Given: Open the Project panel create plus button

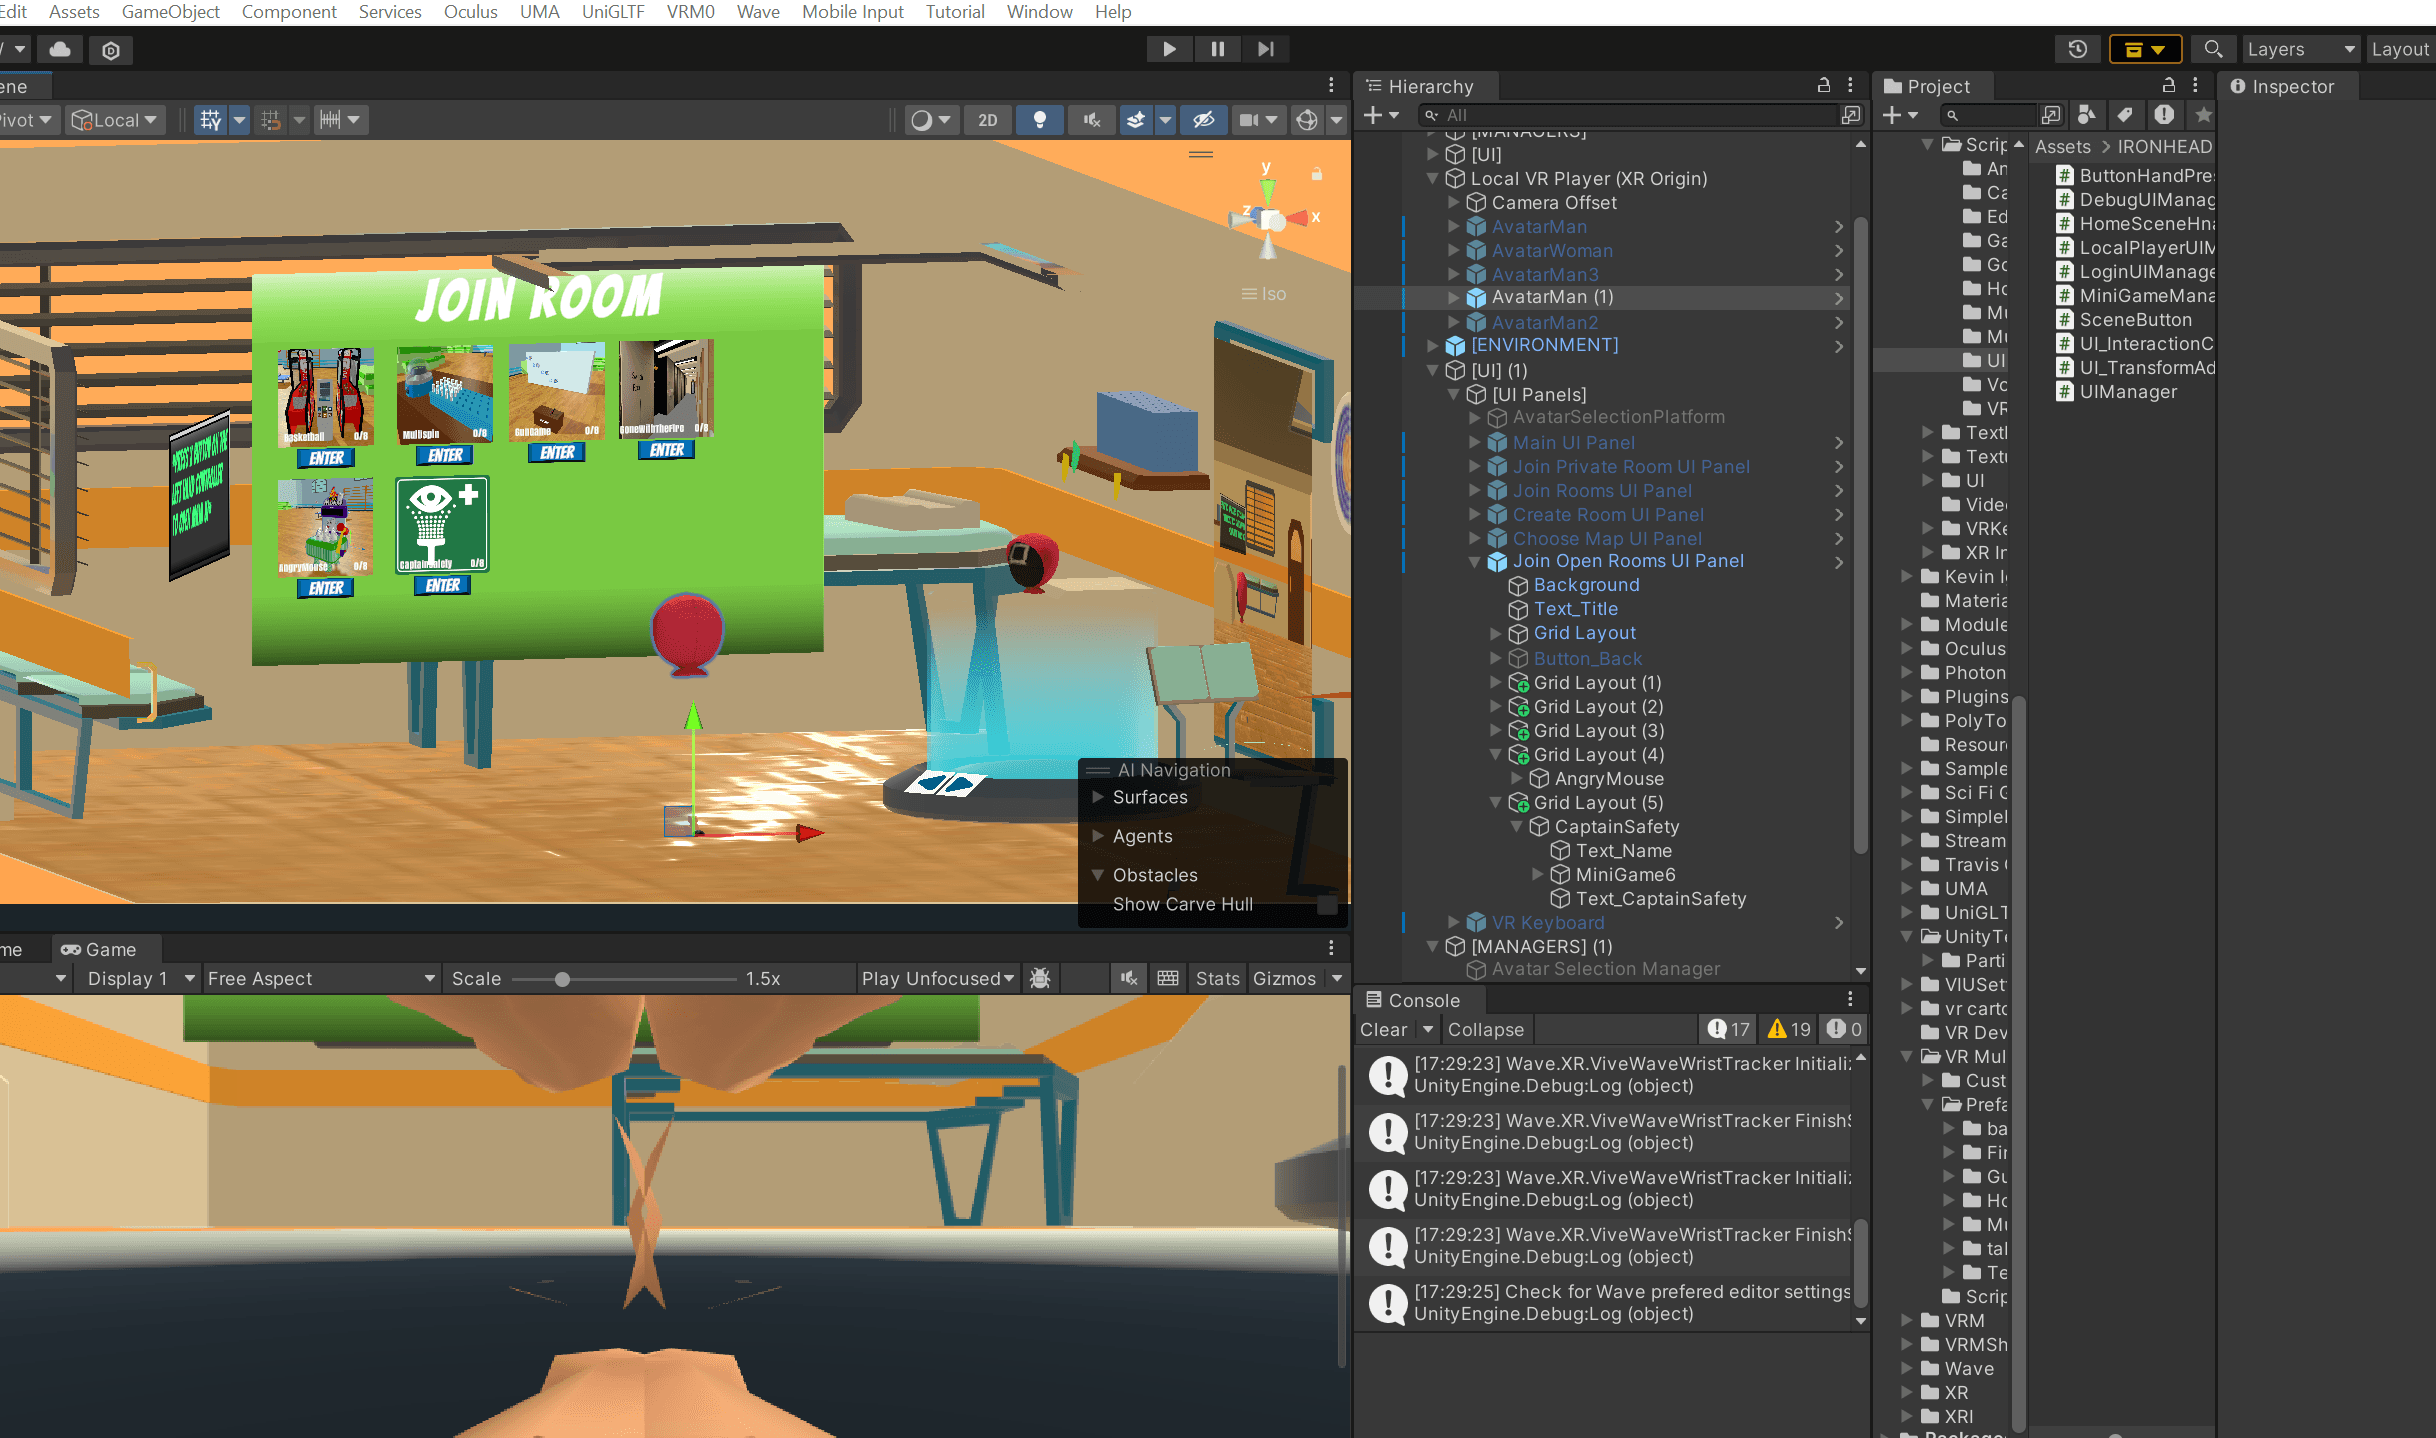Looking at the screenshot, I should point(1900,115).
